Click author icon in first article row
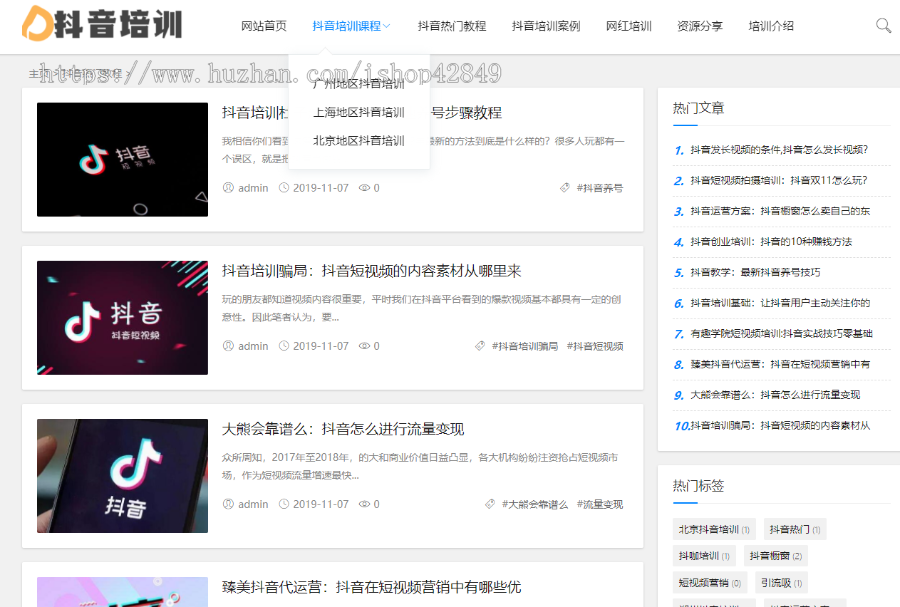This screenshot has width=900, height=607. pyautogui.click(x=228, y=188)
